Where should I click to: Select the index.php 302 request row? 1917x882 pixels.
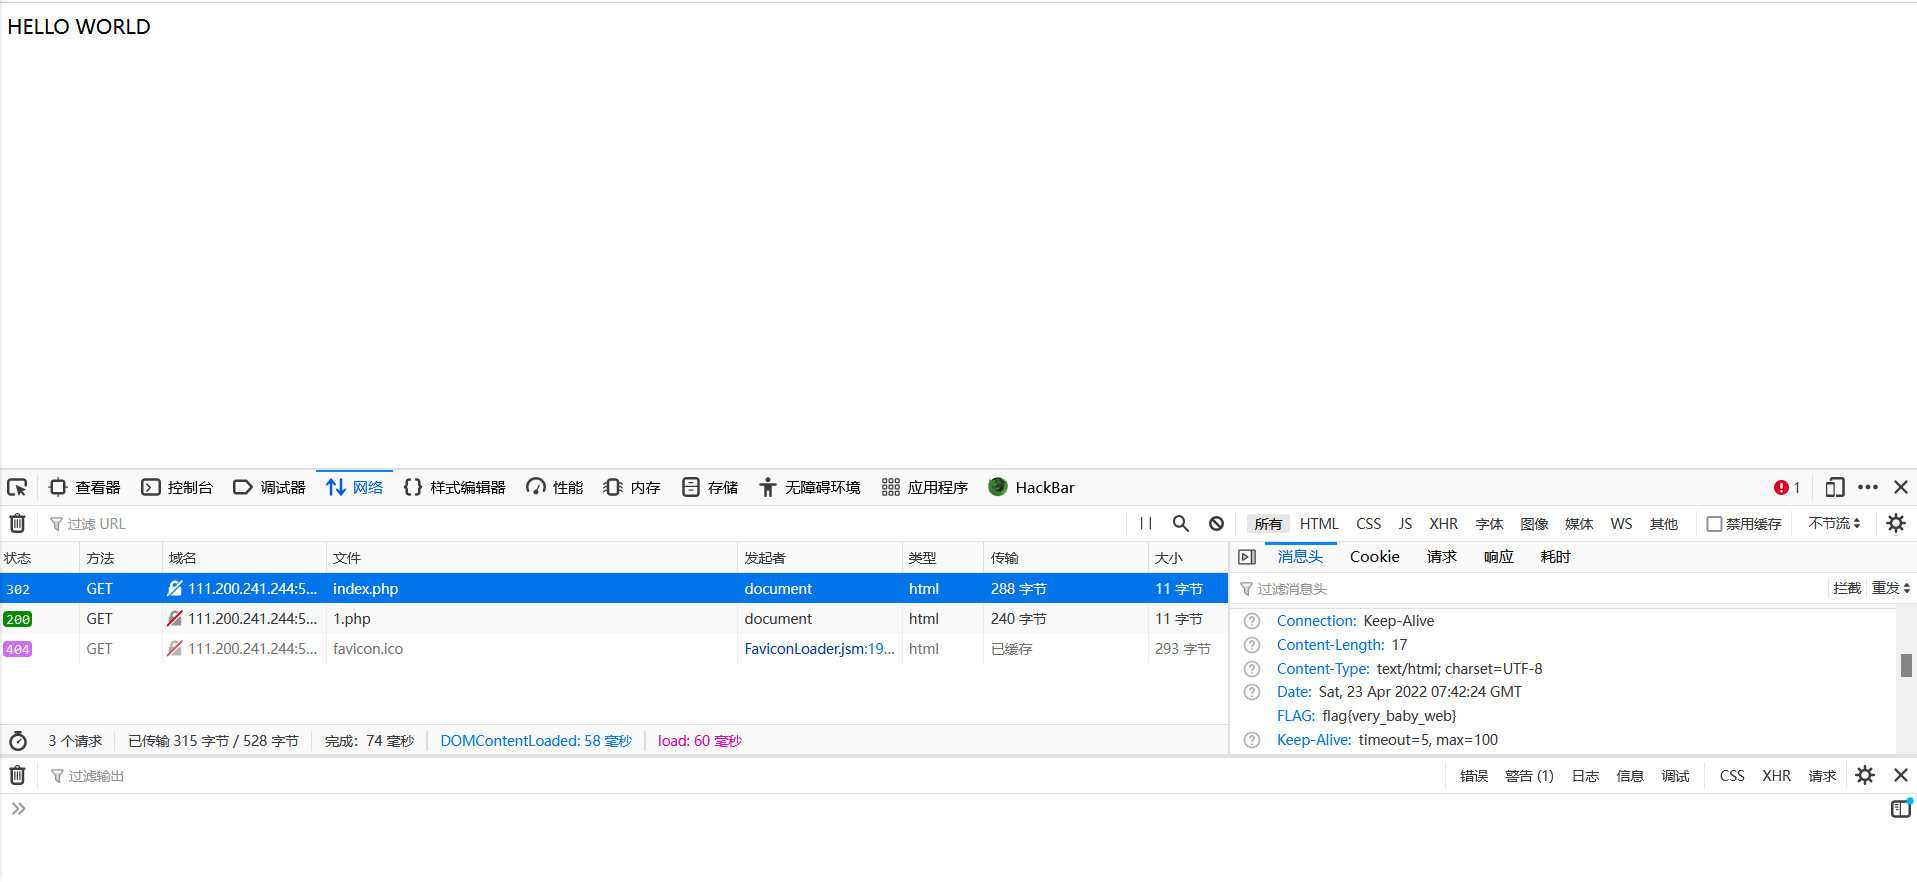(614, 588)
